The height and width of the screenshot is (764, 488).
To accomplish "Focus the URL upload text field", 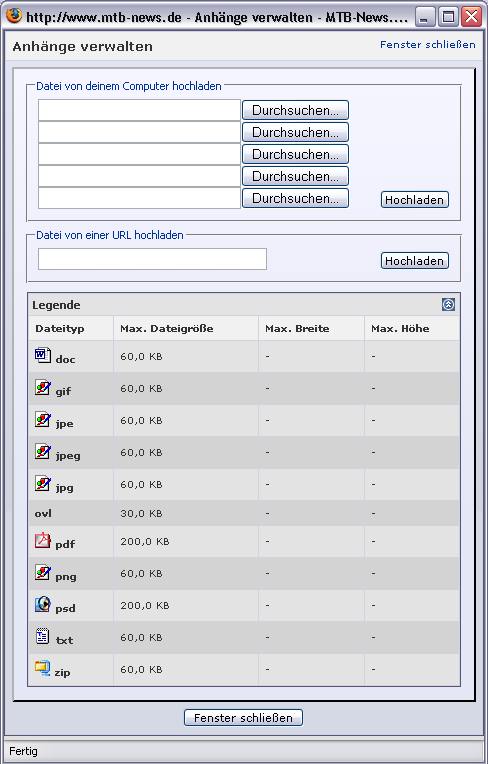I will point(152,259).
